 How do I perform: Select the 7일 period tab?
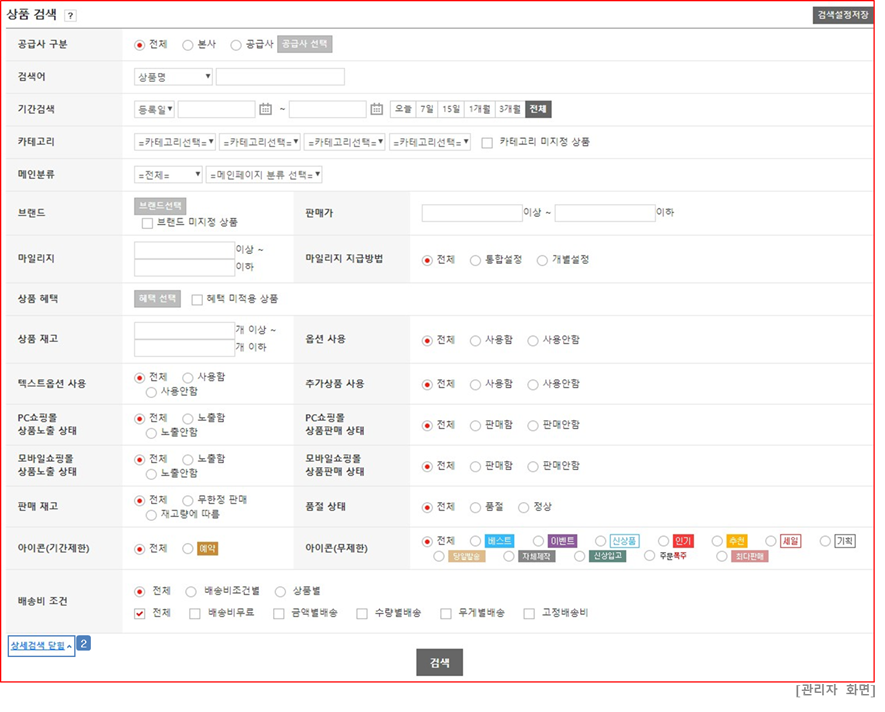point(427,109)
